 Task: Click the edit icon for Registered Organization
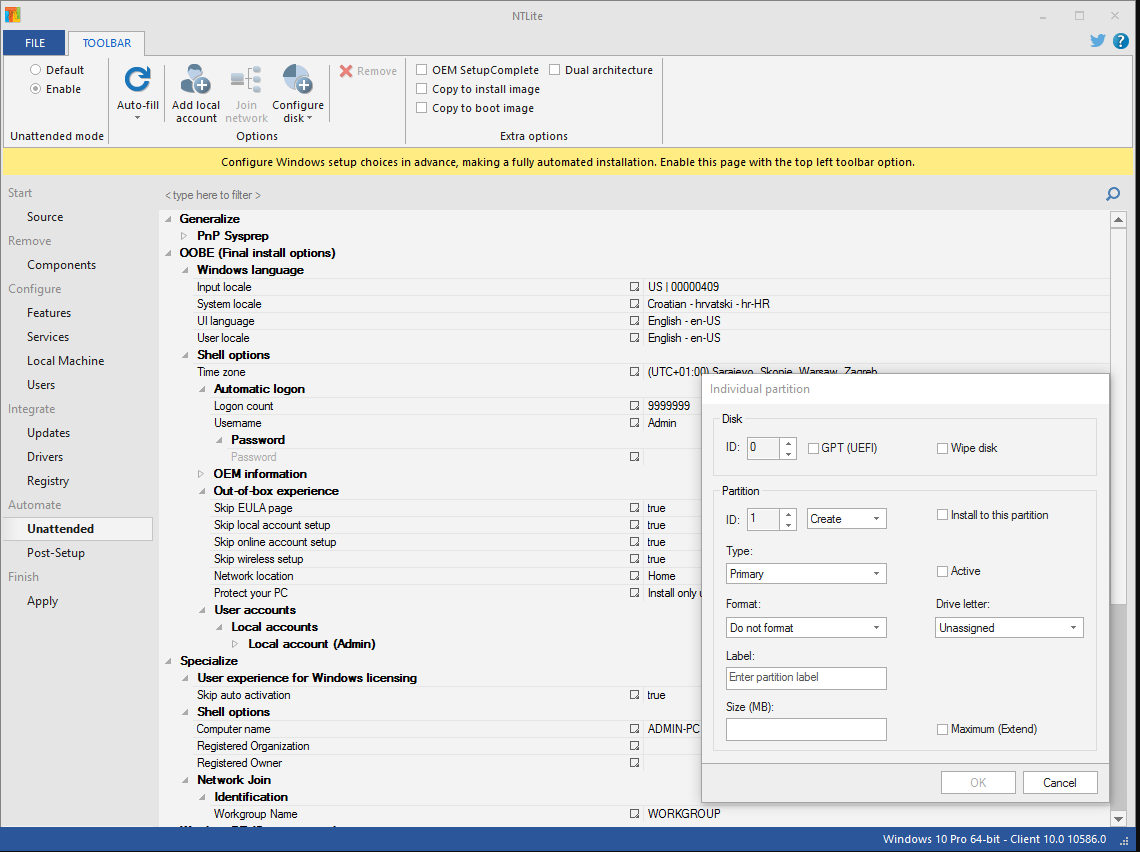point(635,746)
